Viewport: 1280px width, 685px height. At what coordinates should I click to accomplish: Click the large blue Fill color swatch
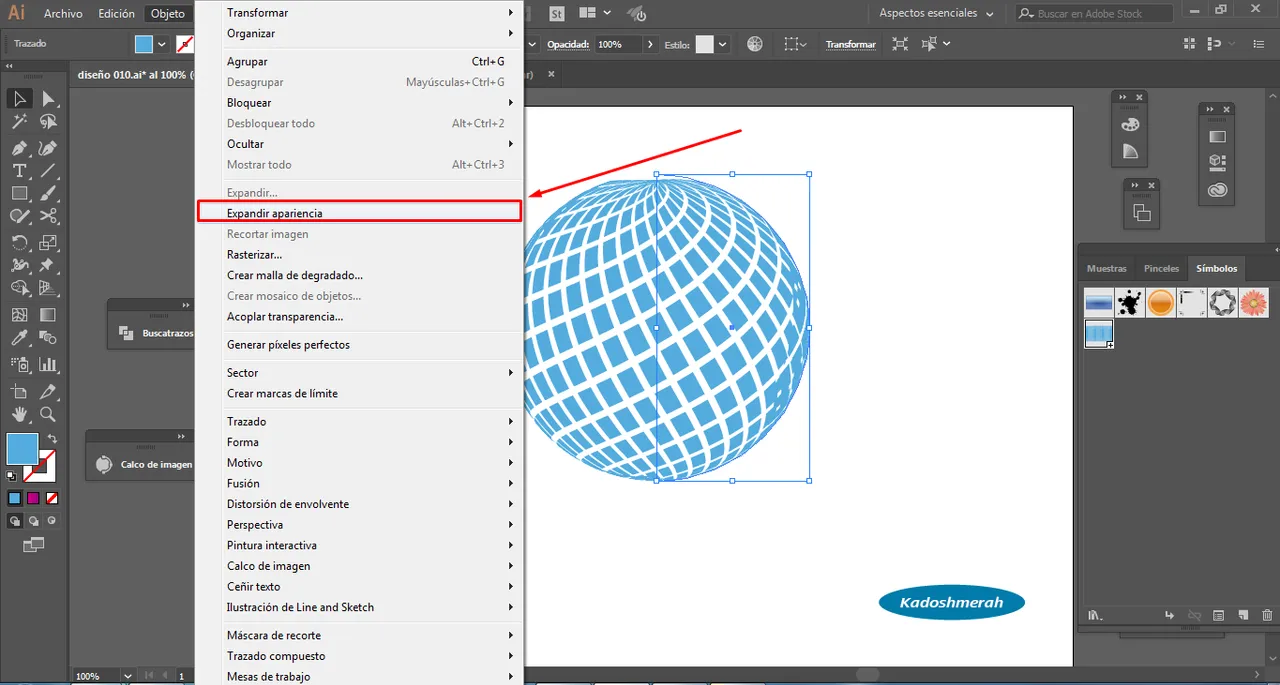(x=22, y=449)
